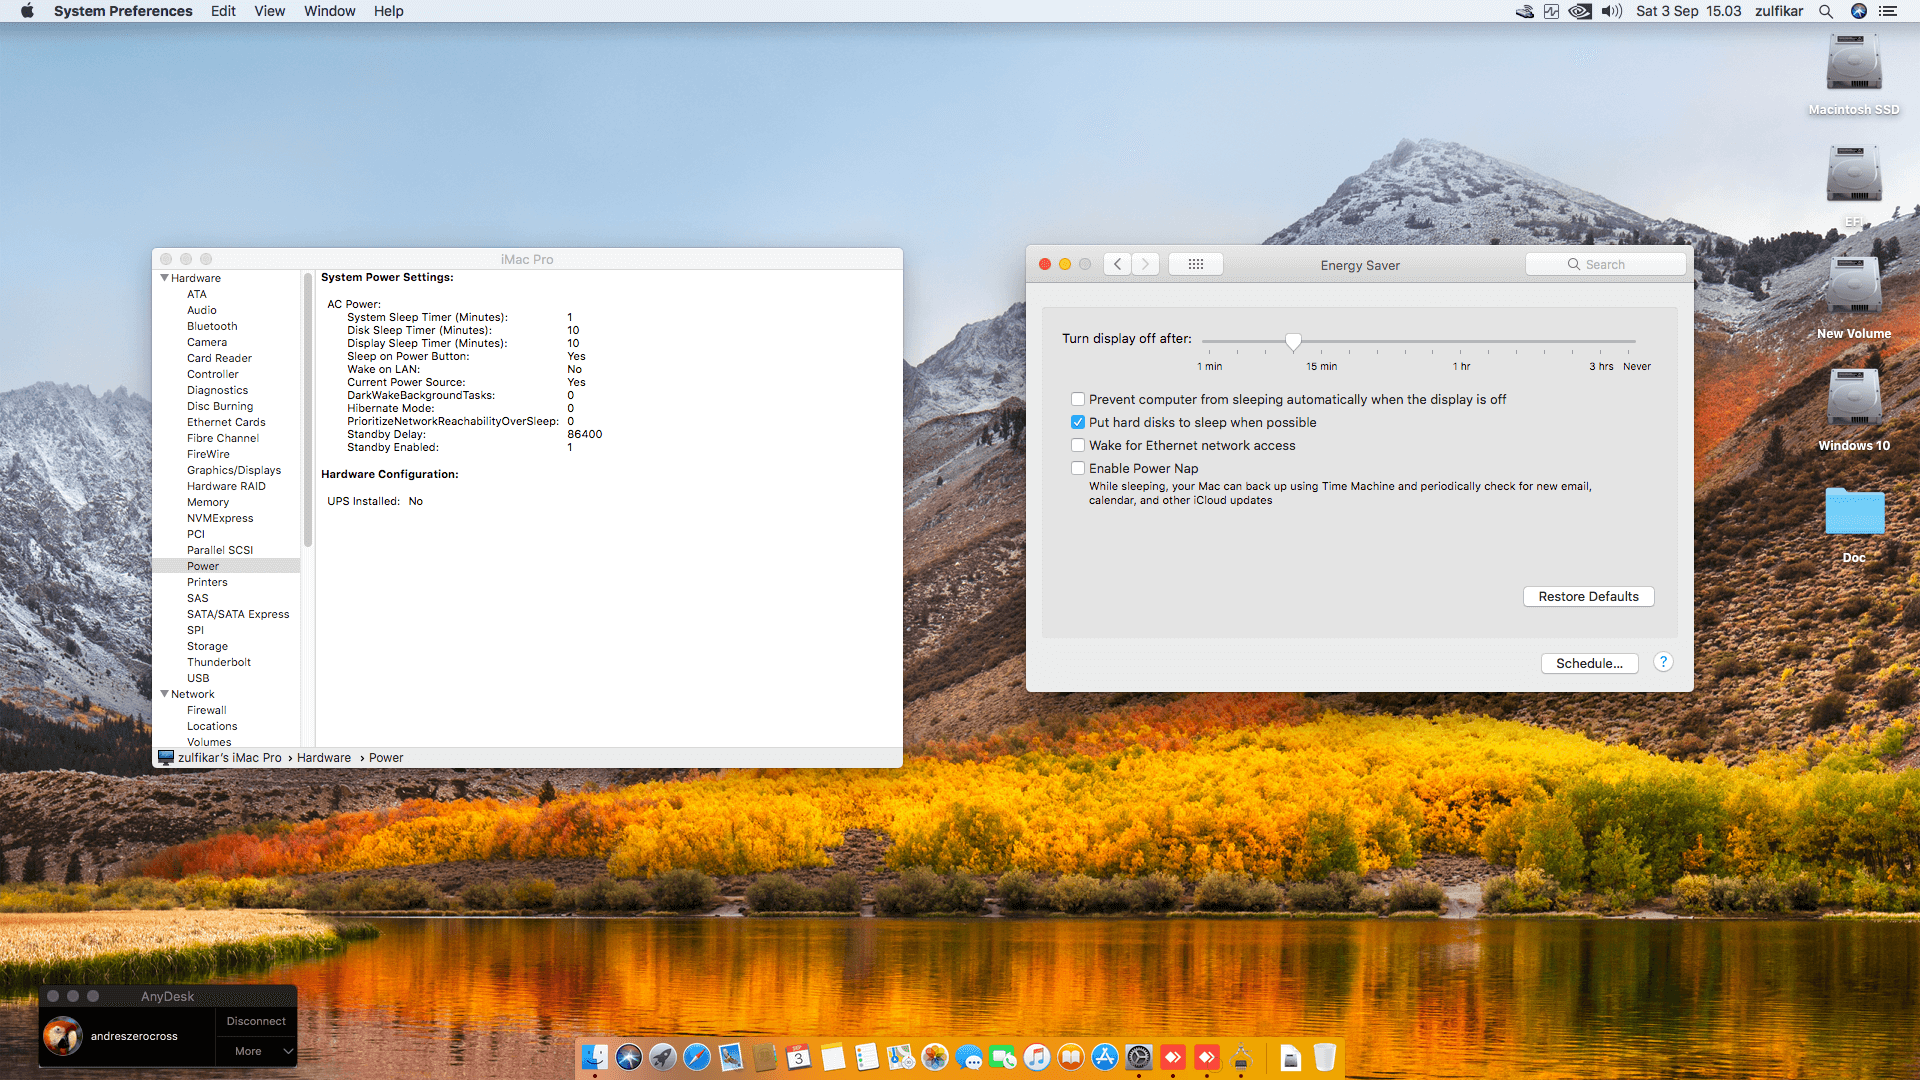Open the Trash from the Dock
The image size is (1920, 1080).
tap(1326, 1056)
